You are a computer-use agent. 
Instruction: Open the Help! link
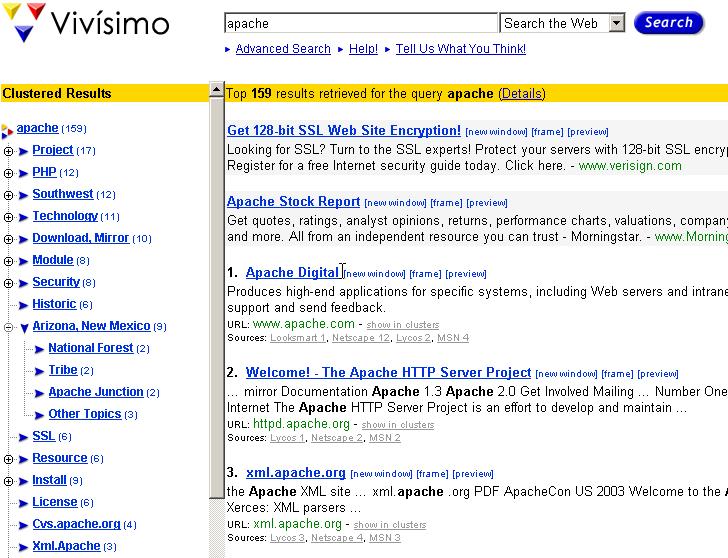pos(363,49)
